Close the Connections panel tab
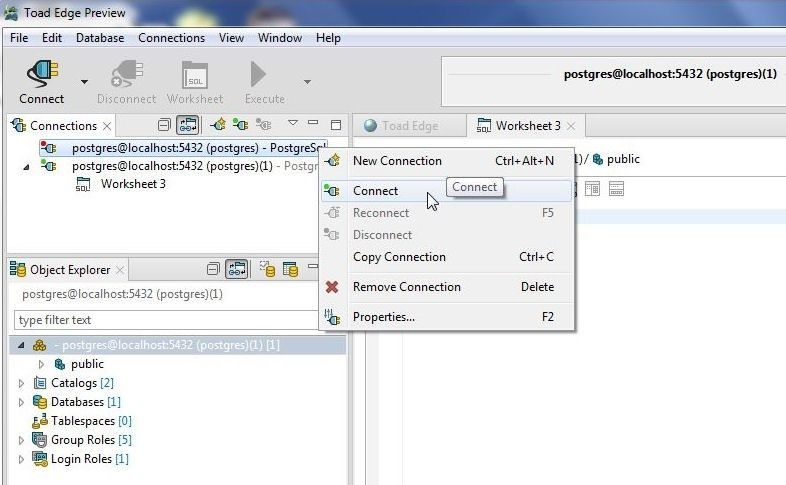The width and height of the screenshot is (786, 485). pyautogui.click(x=107, y=126)
